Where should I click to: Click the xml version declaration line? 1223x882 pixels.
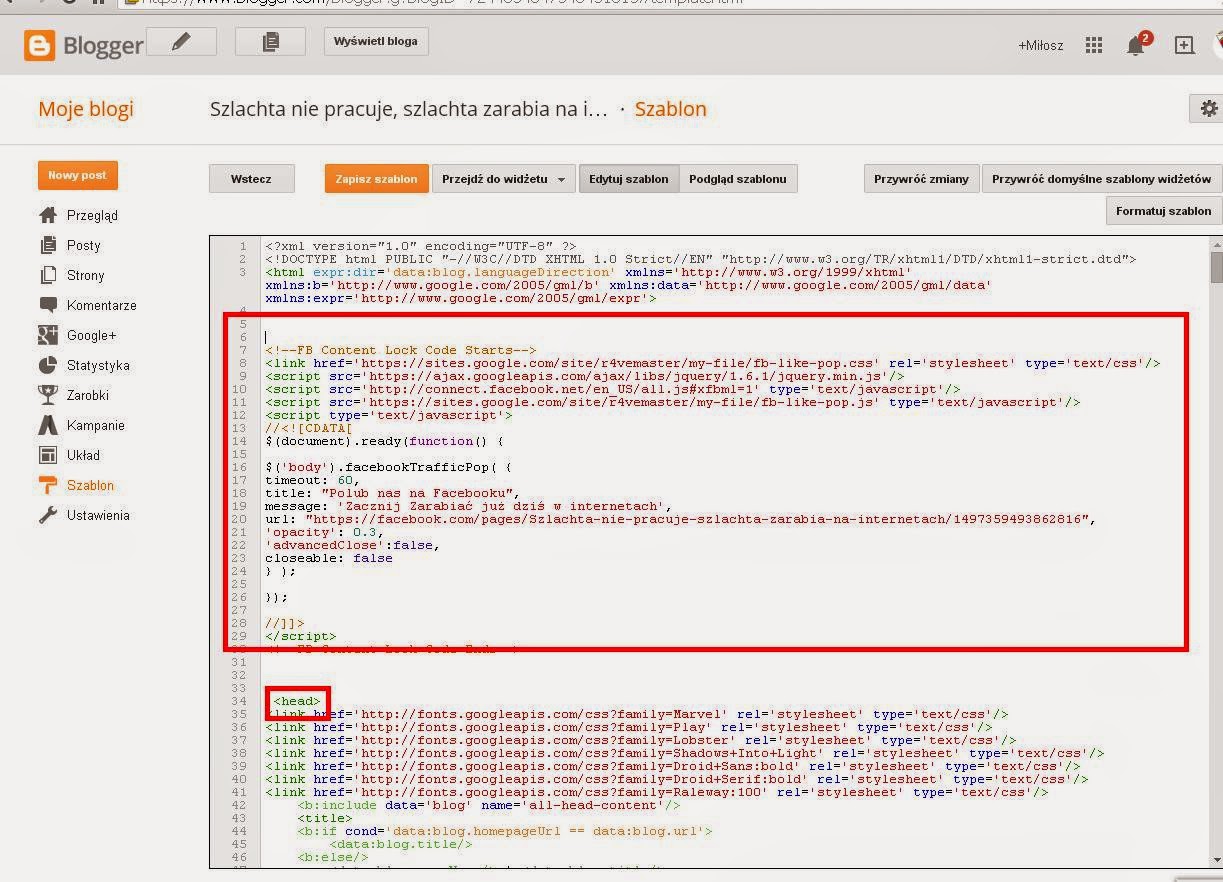pos(421,246)
